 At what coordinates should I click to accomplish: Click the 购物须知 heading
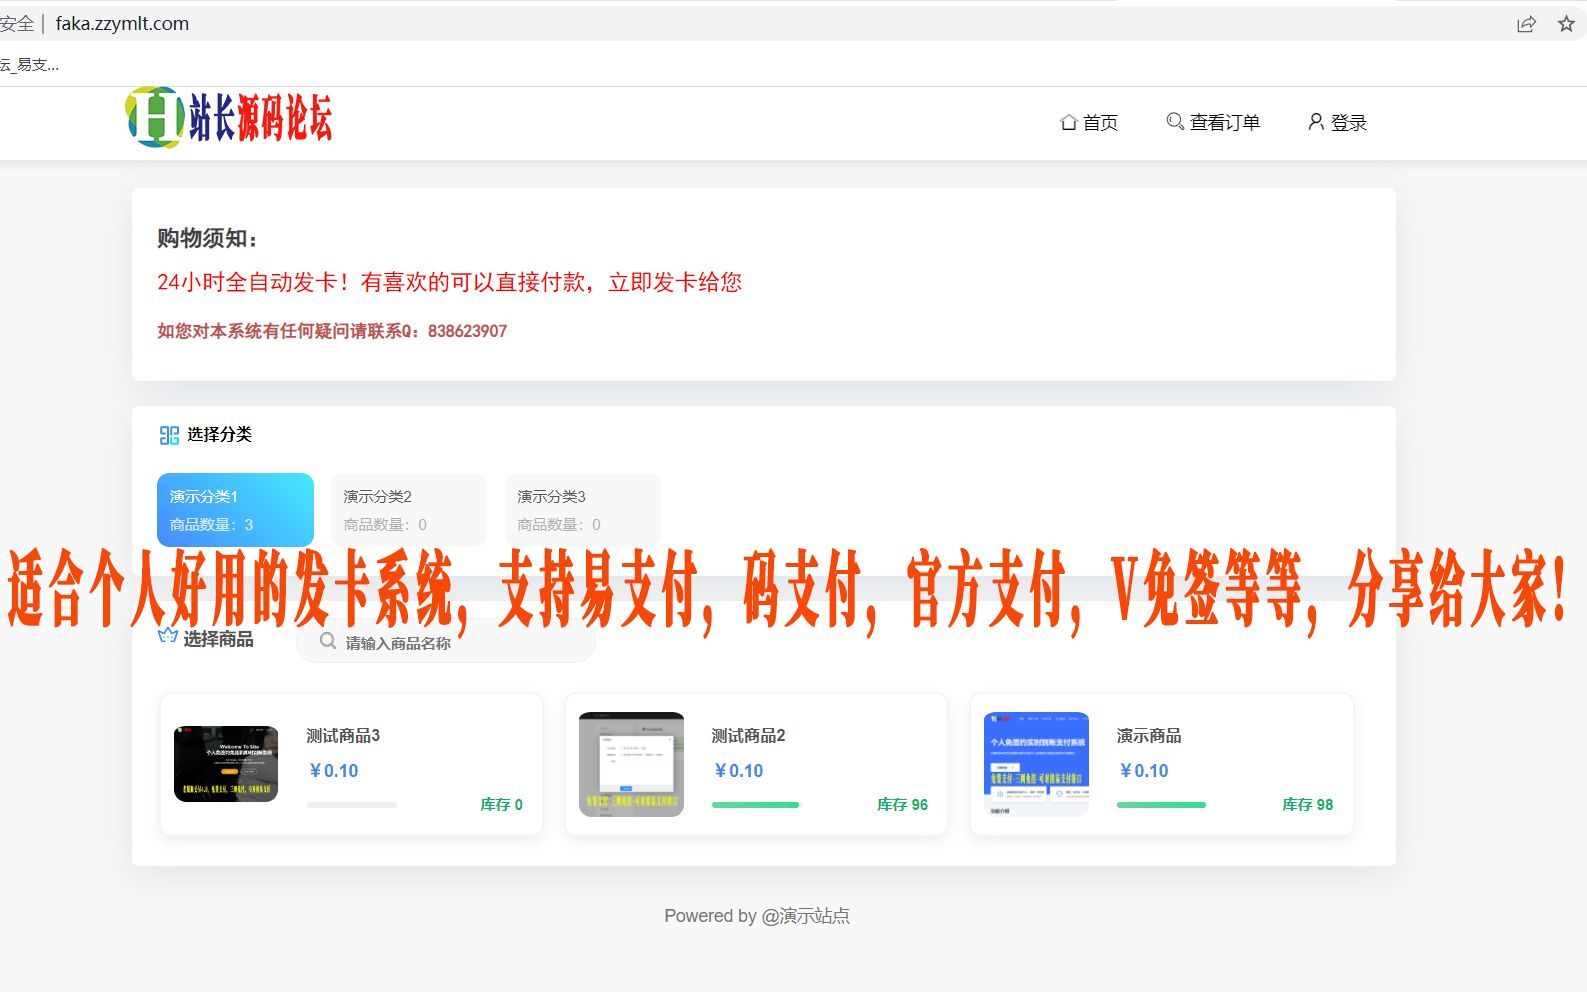click(207, 238)
